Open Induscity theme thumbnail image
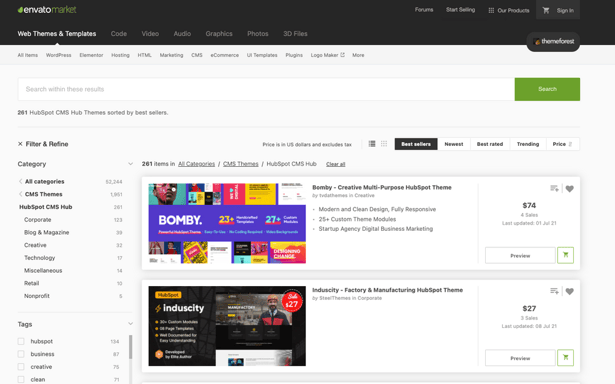Screen dimensions: 615x384 [x=227, y=326]
